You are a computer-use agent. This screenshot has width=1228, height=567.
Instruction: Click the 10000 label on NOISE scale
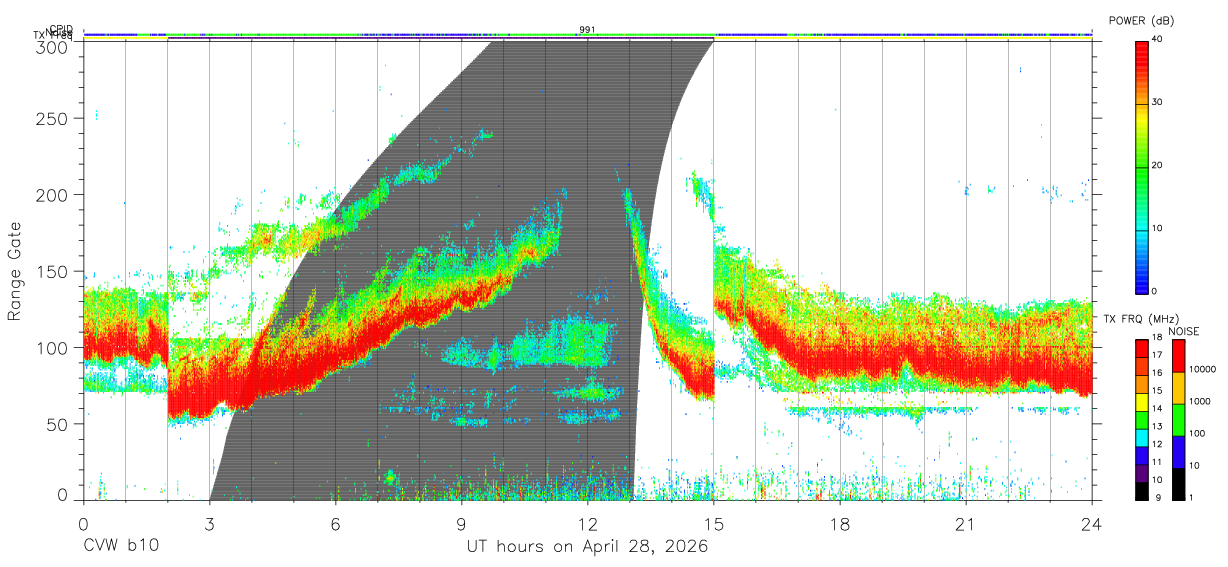pos(1203,369)
